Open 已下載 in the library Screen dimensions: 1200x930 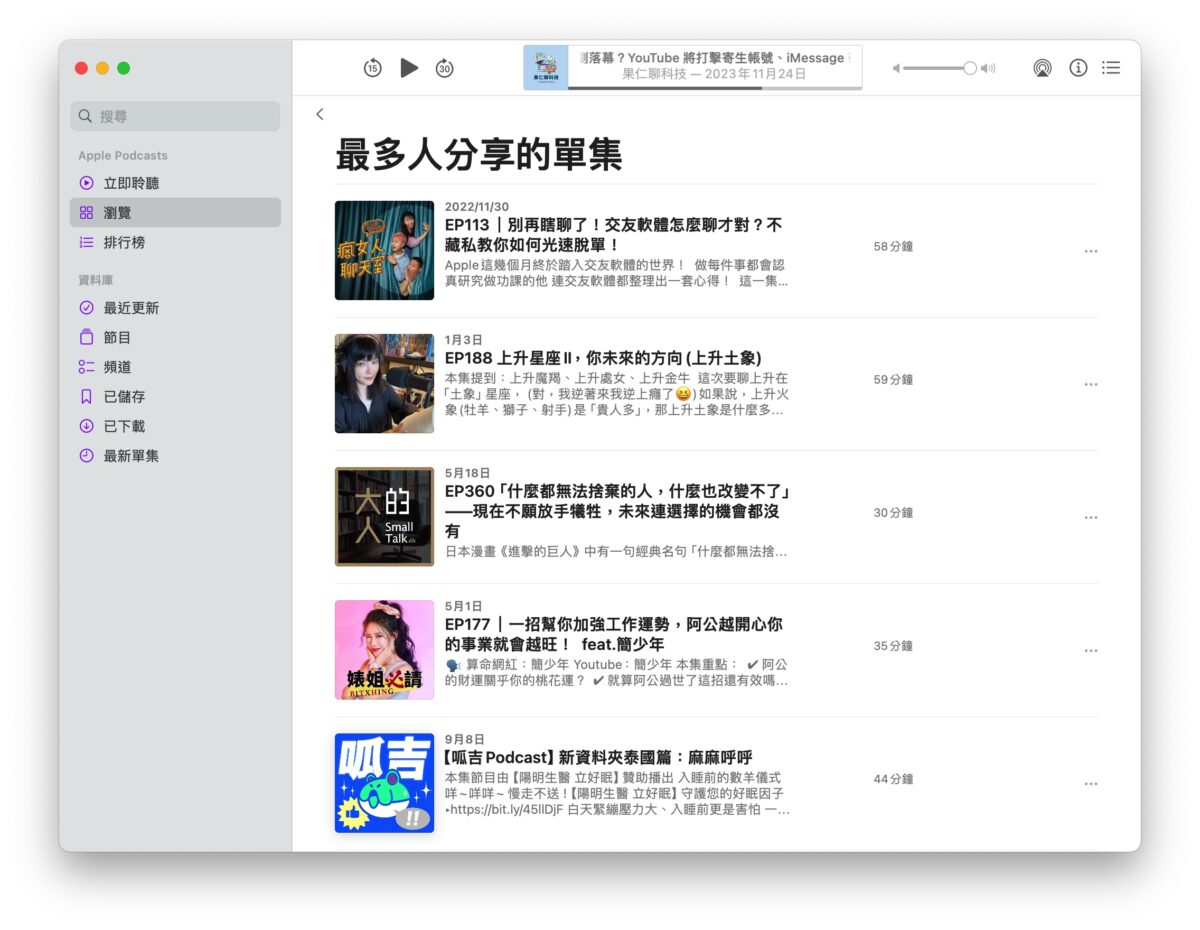pos(175,426)
